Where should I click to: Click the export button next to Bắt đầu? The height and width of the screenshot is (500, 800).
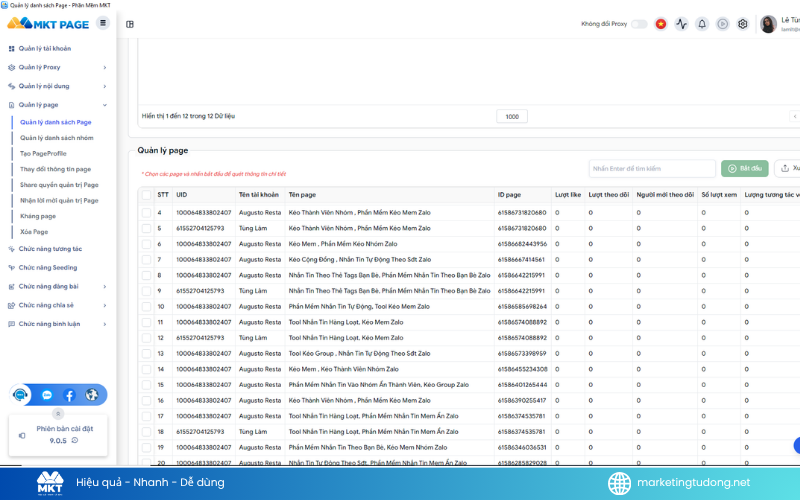click(787, 168)
